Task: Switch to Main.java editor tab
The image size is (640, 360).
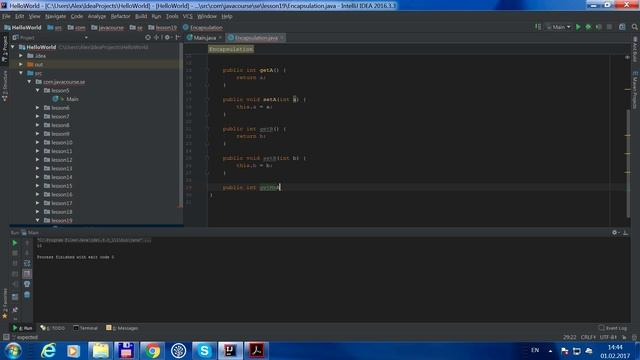Action: pos(204,38)
